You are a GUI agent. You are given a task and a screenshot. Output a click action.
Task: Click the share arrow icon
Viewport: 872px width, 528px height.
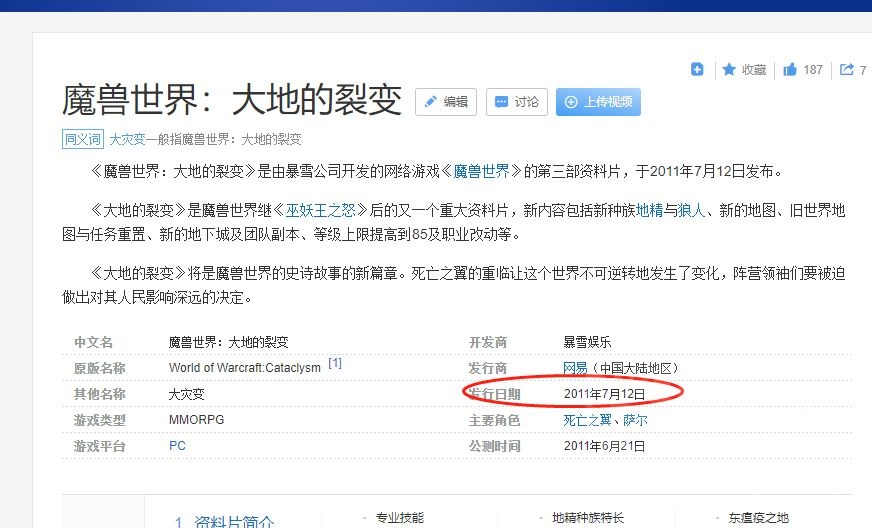[x=846, y=69]
